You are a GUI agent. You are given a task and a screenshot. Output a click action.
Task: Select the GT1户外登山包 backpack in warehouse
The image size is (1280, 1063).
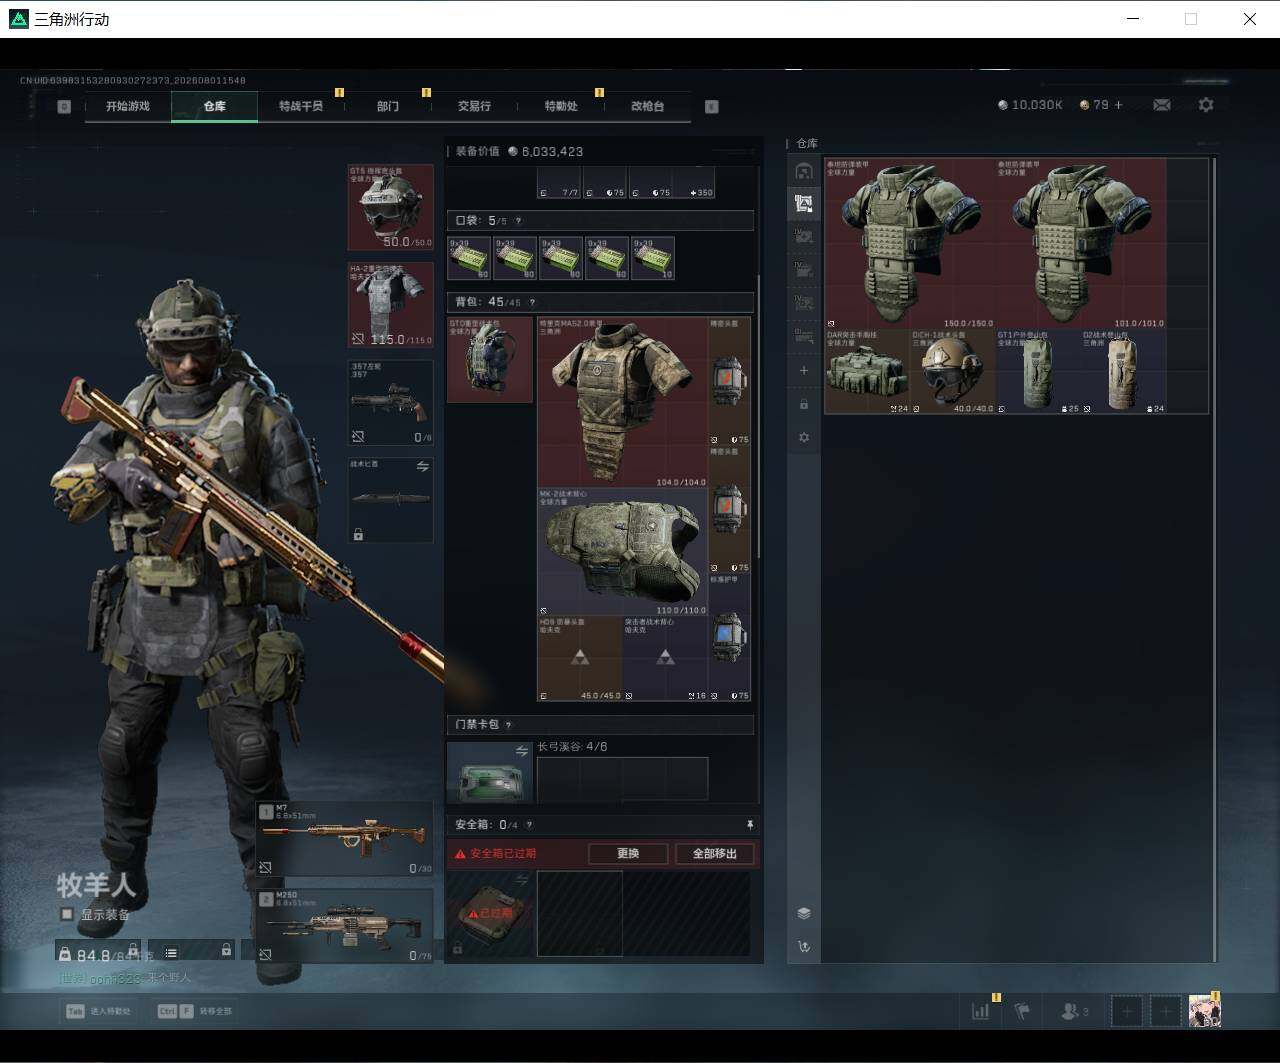(x=1038, y=371)
